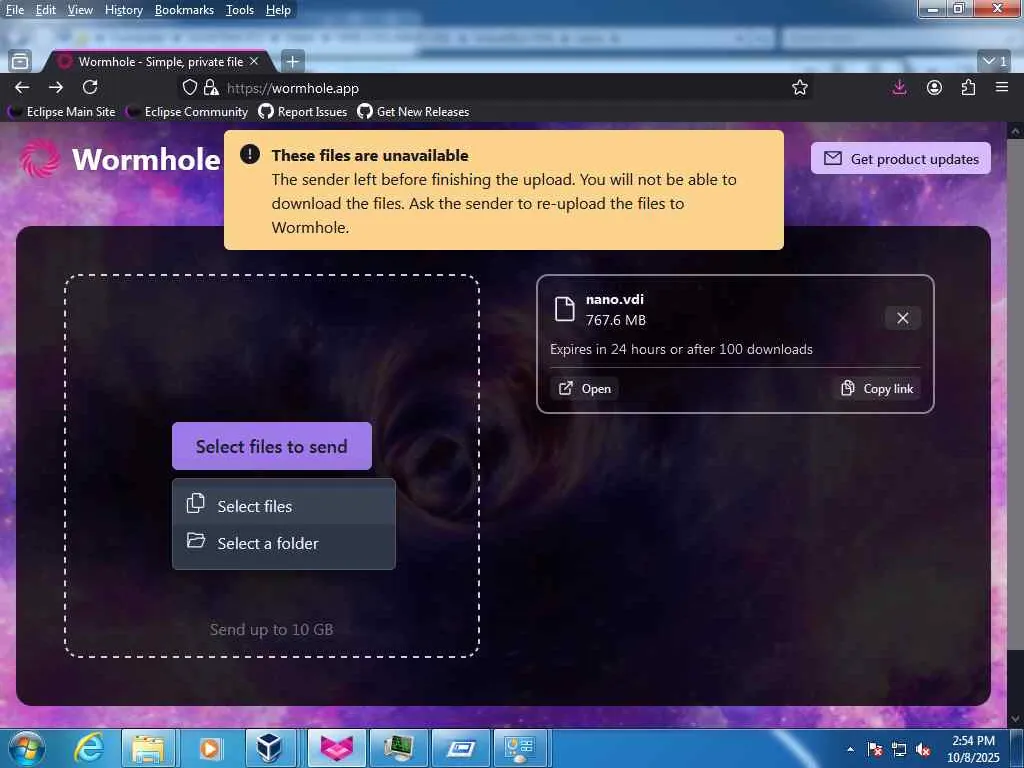Open the account profile icon
1024x768 pixels.
coord(935,88)
